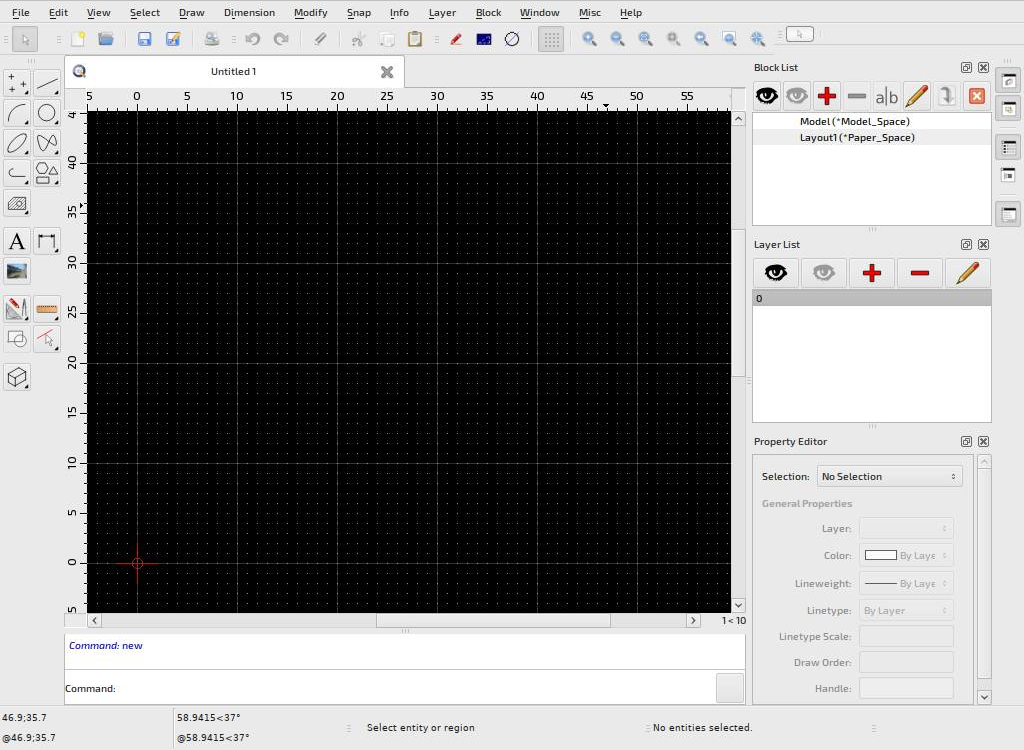Open the Modify menu
The width and height of the screenshot is (1024, 750).
pyautogui.click(x=310, y=12)
